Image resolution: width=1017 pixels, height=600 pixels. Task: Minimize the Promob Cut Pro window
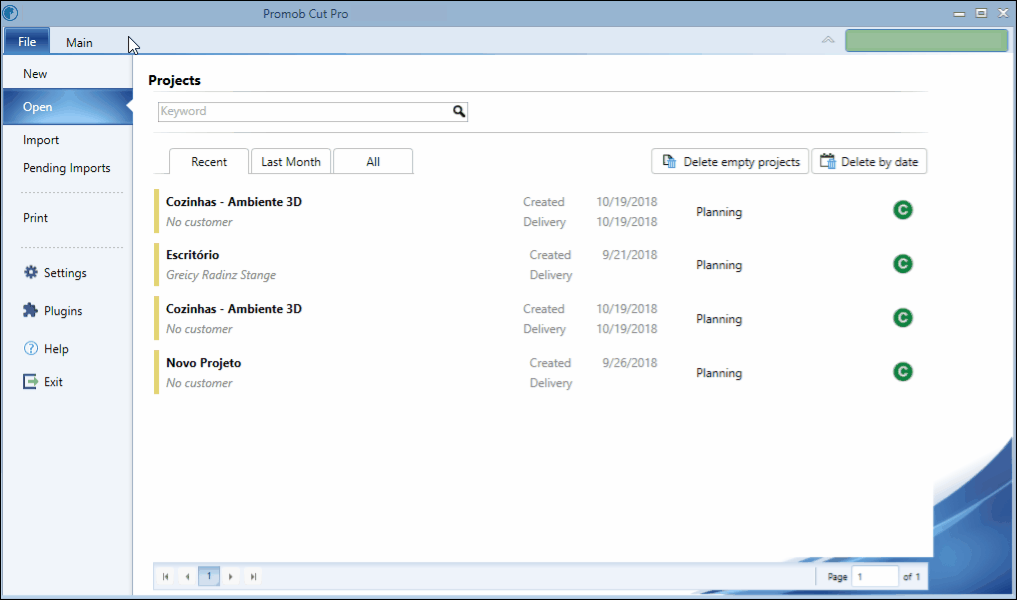pos(959,14)
